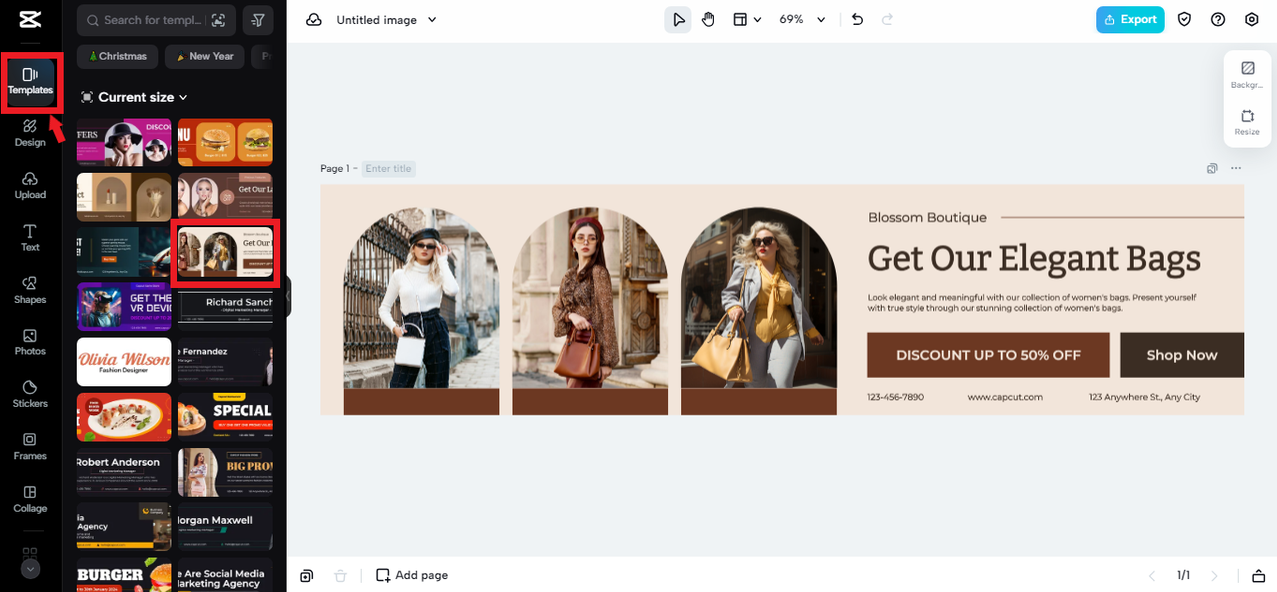
Task: Open the Templates panel in sidebar
Action: 30,81
